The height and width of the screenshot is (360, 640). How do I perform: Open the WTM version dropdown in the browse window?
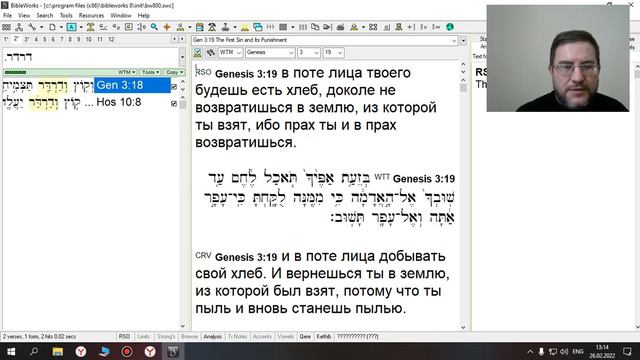[230, 53]
